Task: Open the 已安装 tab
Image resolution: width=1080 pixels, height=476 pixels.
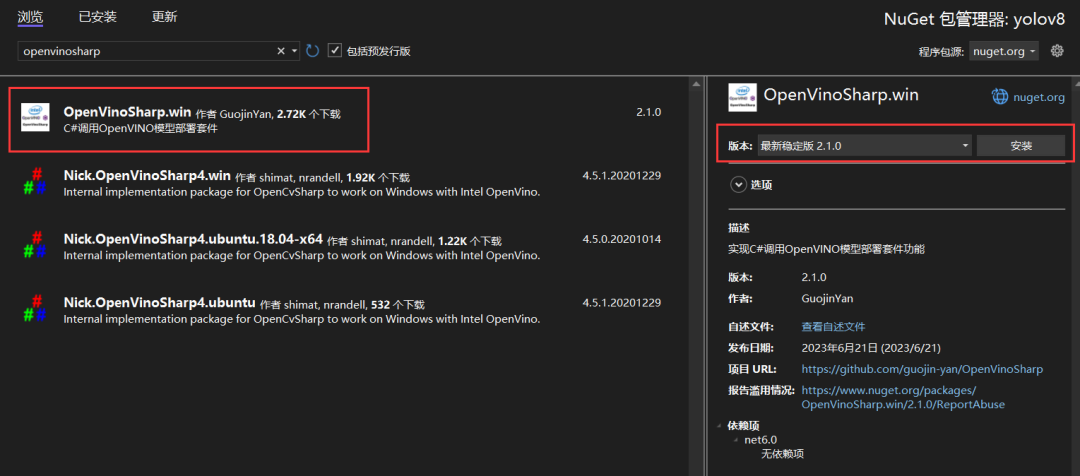Action: click(x=98, y=17)
